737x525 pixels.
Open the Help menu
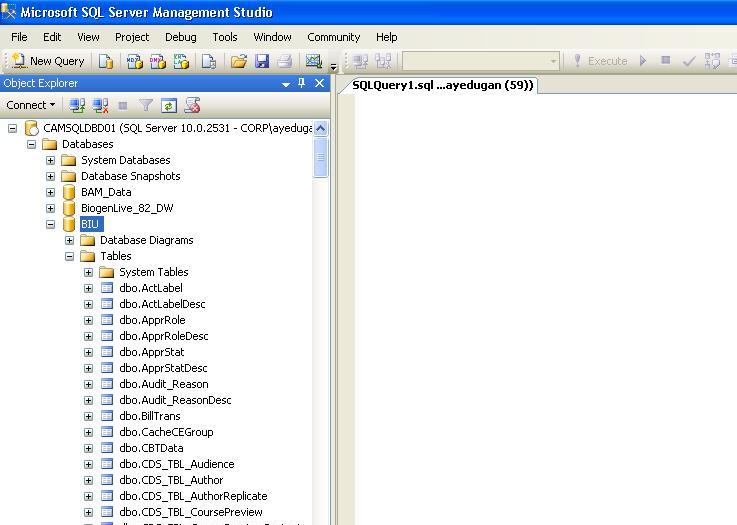tap(387, 37)
